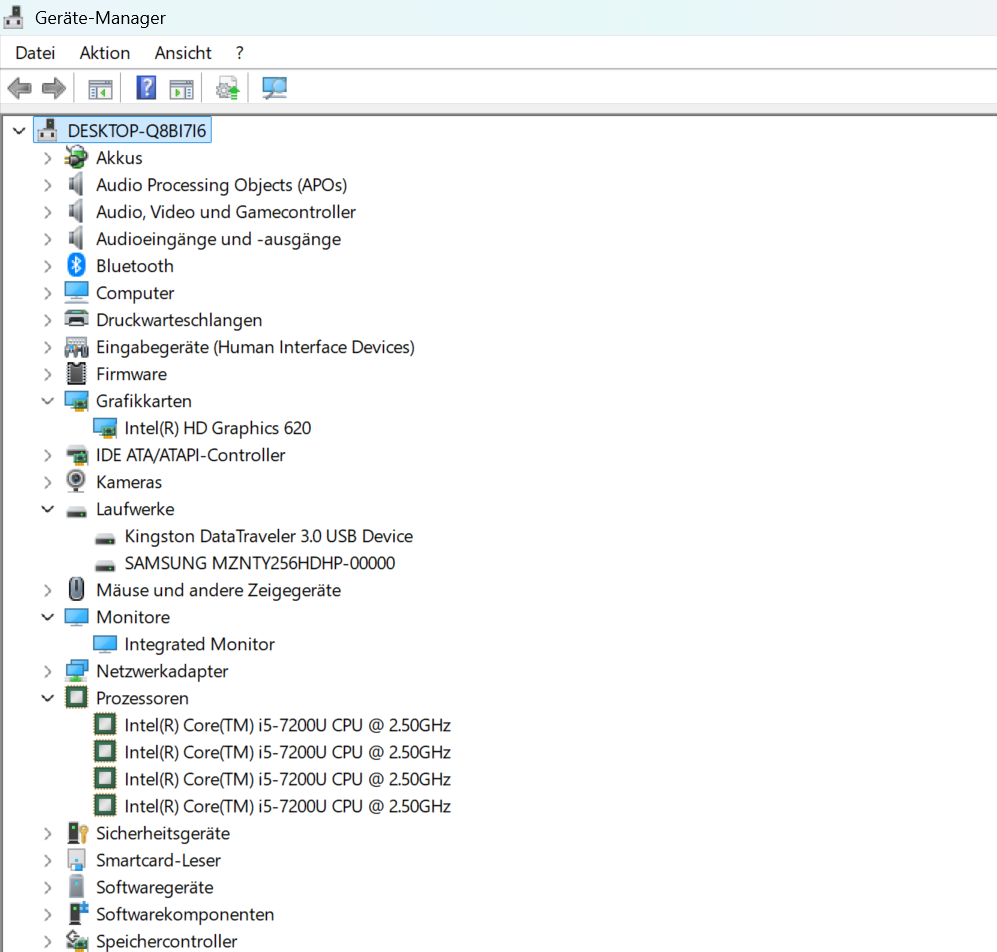Image resolution: width=997 pixels, height=952 pixels.
Task: Collapse the Laufwerke category
Action: [x=48, y=509]
